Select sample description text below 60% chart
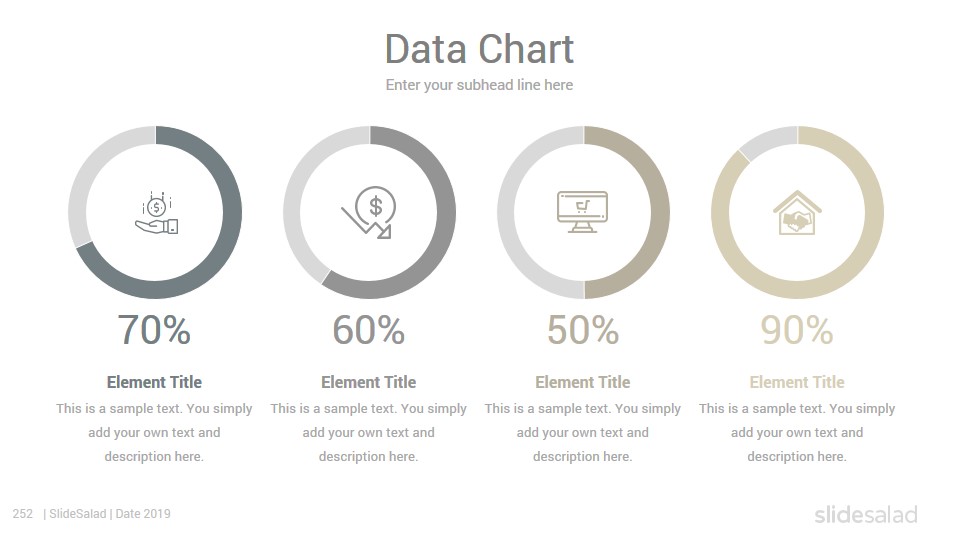This screenshot has height=540, width=960. (369, 432)
